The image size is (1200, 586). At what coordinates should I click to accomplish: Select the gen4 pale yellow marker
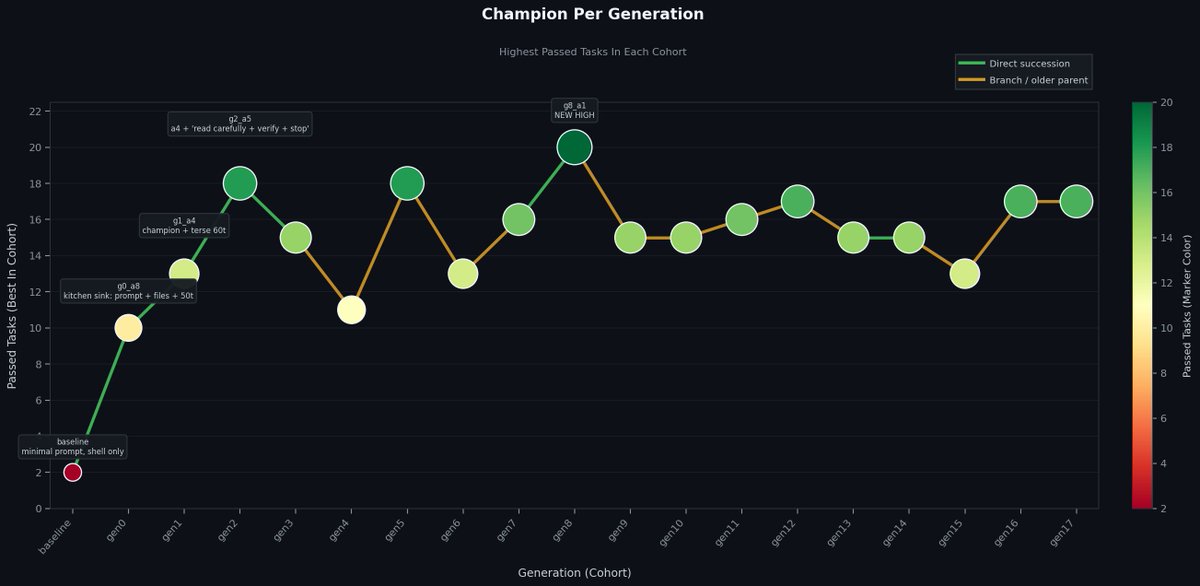[351, 309]
